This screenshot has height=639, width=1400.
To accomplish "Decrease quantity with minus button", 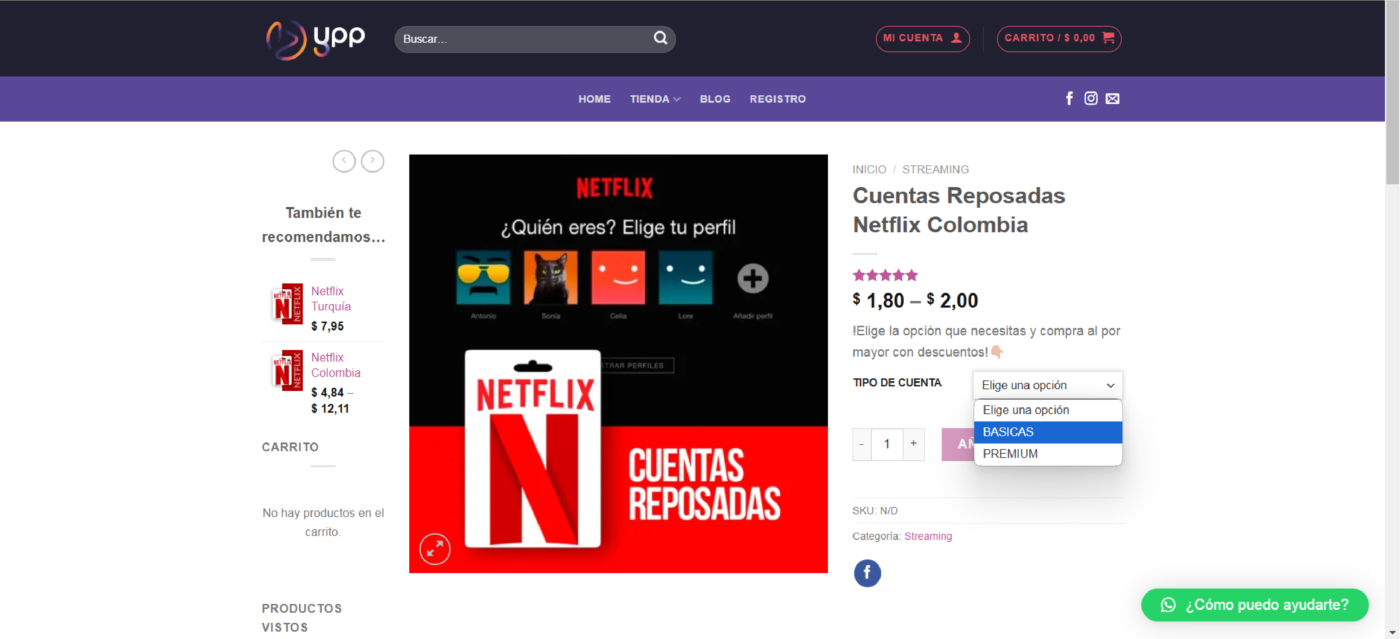I will point(862,445).
